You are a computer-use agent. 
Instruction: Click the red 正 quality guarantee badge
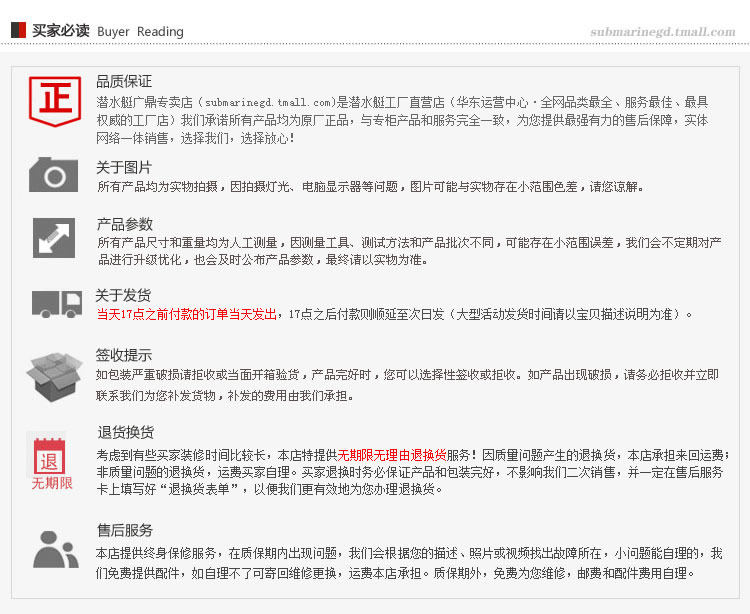click(55, 101)
